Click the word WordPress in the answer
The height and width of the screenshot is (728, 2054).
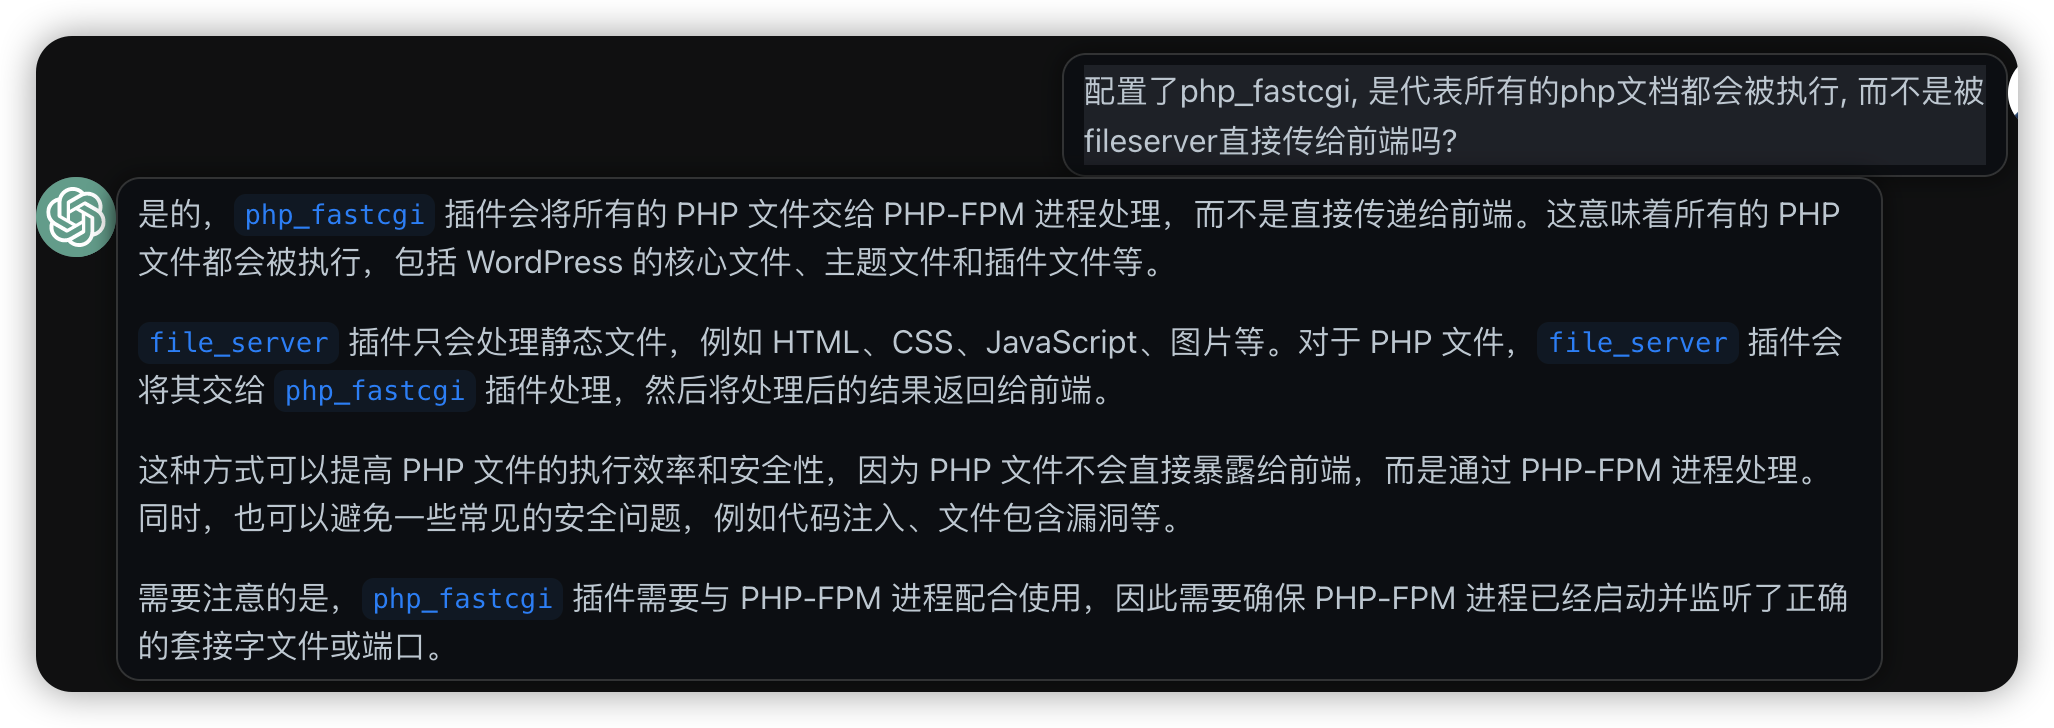coord(545,262)
